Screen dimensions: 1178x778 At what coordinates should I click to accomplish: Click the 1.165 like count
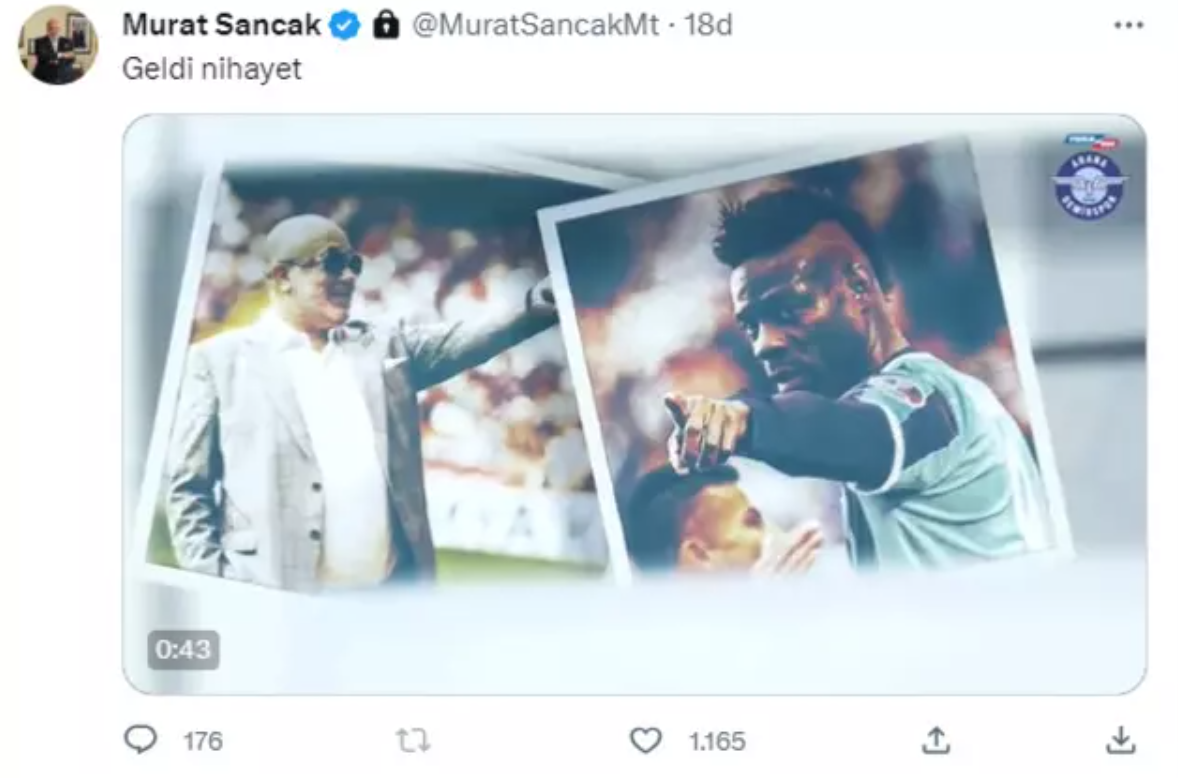pyautogui.click(x=717, y=741)
